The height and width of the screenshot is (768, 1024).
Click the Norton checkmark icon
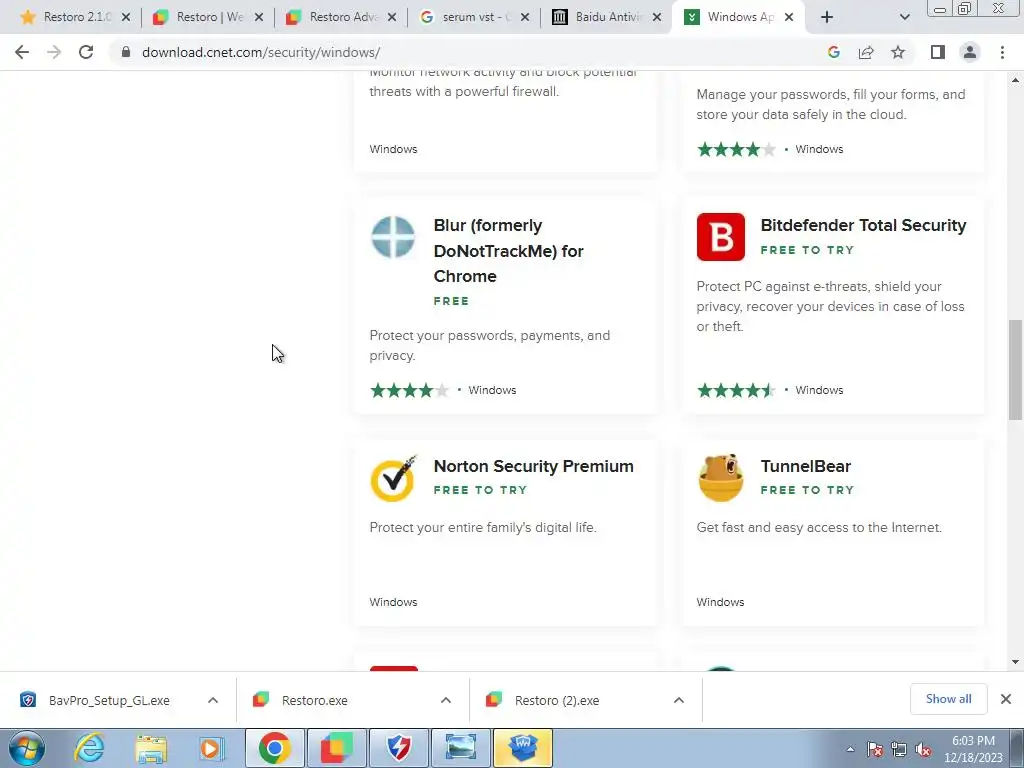coord(393,478)
